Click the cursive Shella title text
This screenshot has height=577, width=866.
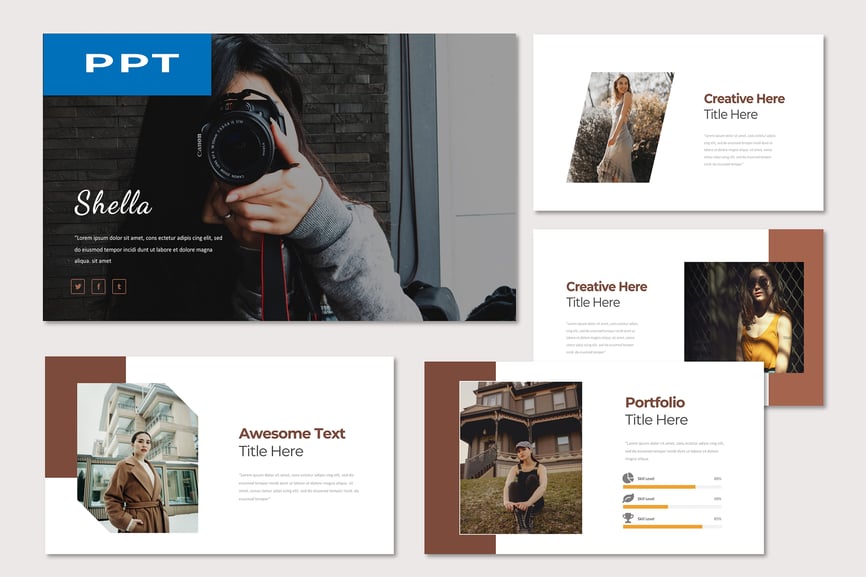coord(111,203)
